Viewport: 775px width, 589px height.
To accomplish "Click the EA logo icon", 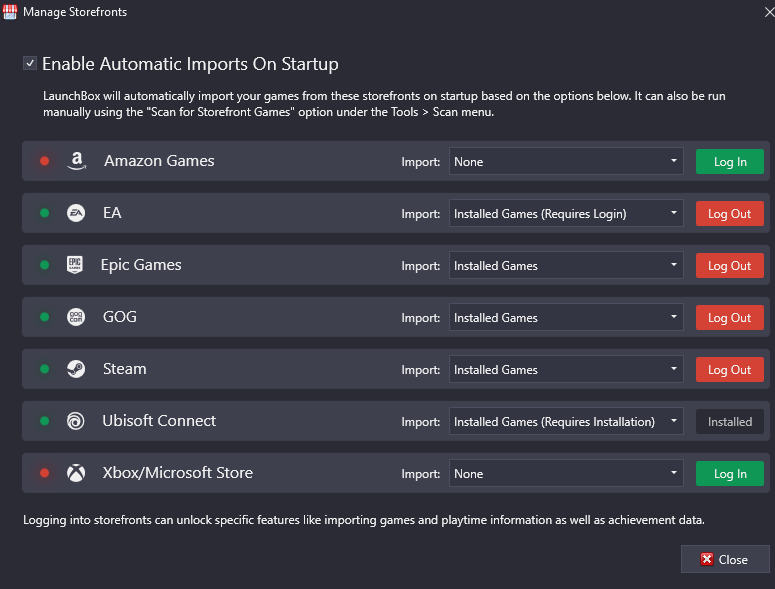I will [x=76, y=213].
